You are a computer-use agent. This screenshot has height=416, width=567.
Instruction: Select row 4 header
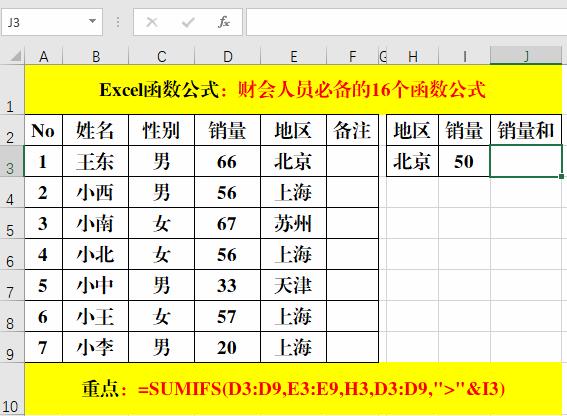(x=12, y=192)
